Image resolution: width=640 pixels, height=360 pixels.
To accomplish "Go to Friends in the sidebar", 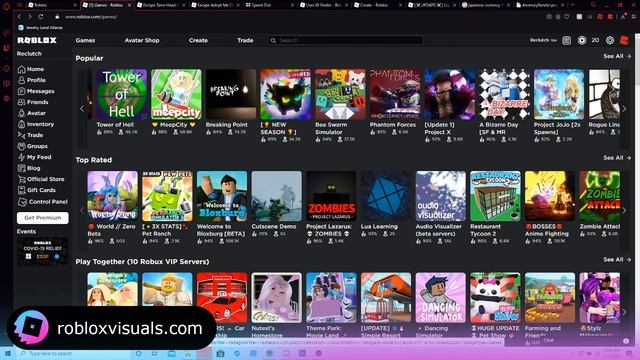I will tap(33, 102).
